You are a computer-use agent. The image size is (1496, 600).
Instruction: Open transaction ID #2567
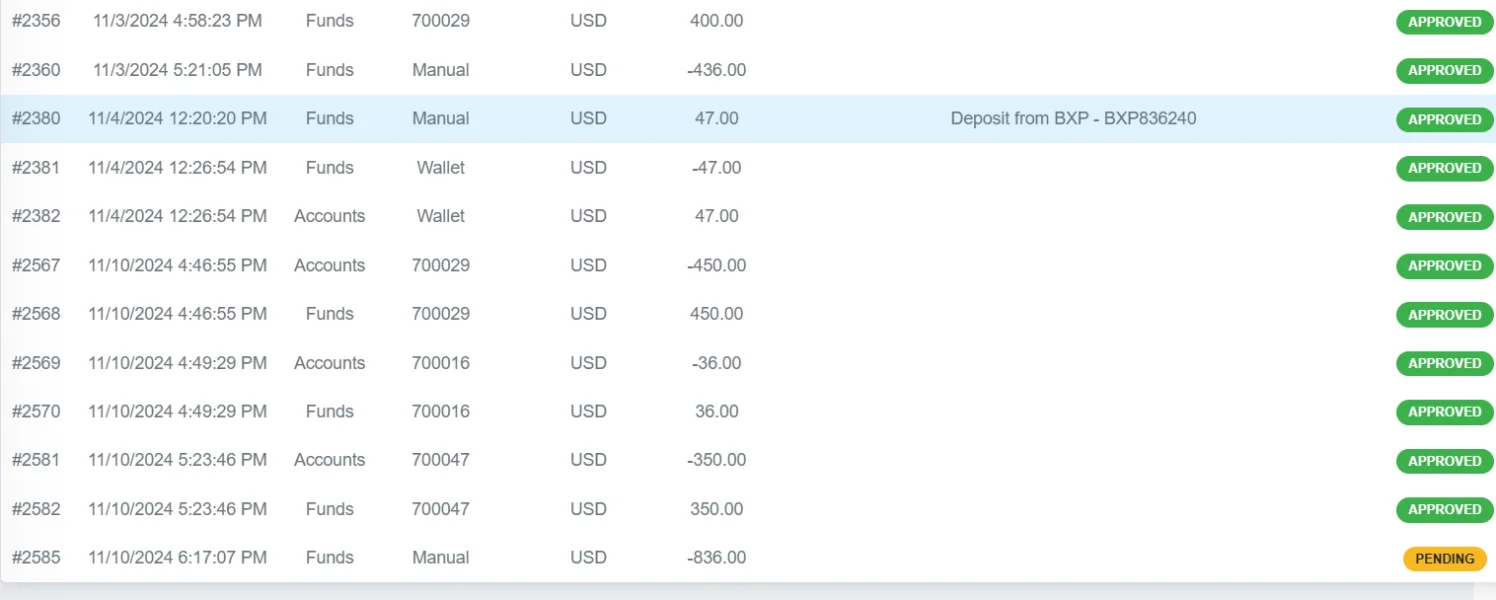point(36,266)
